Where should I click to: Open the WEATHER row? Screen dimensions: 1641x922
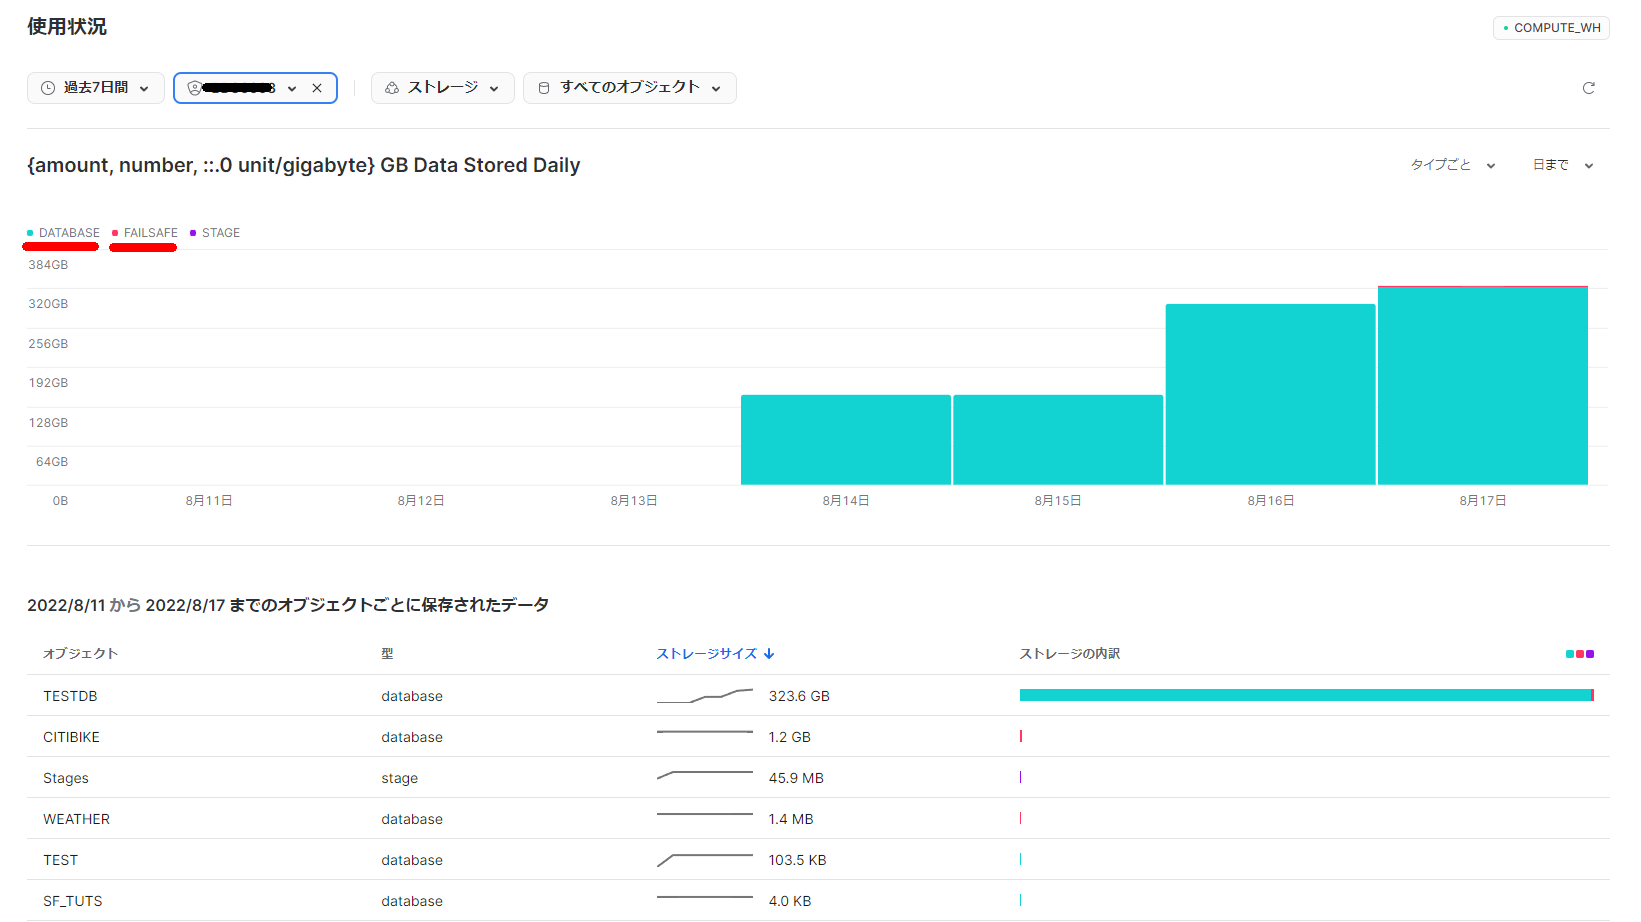(818, 819)
